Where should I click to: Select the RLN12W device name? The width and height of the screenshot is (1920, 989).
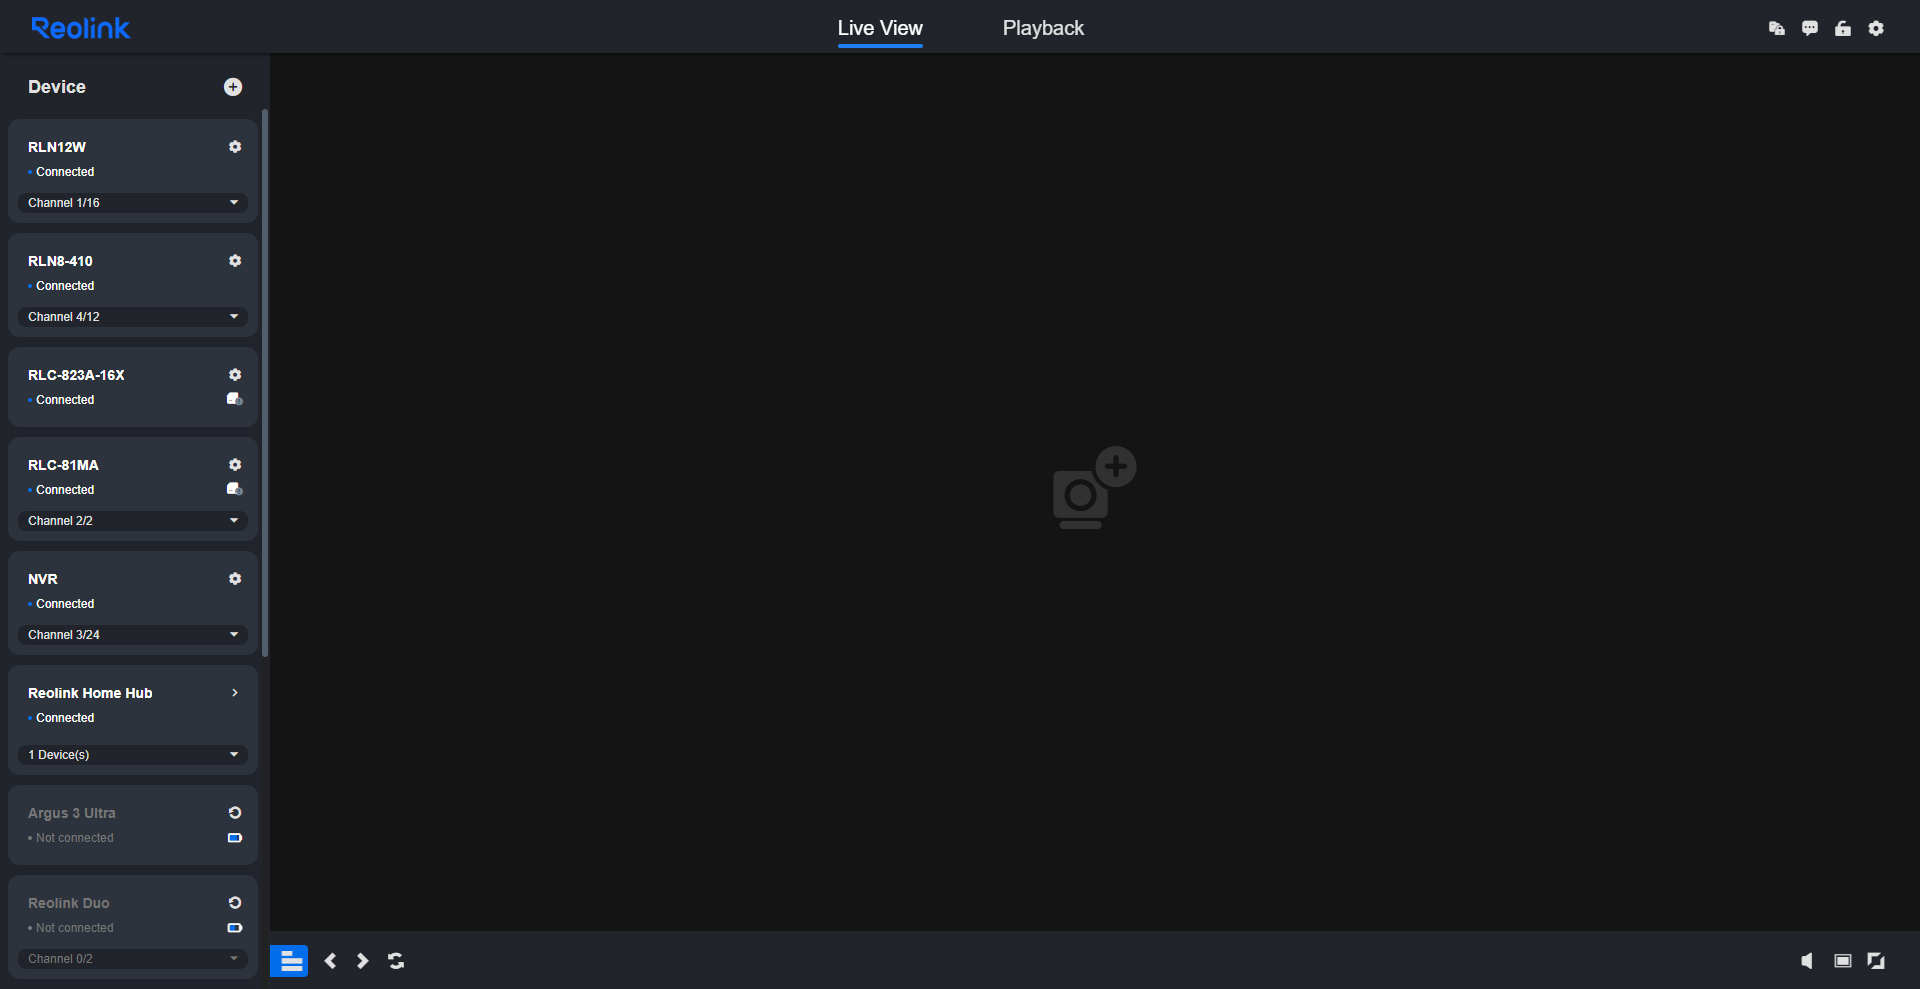click(57, 147)
